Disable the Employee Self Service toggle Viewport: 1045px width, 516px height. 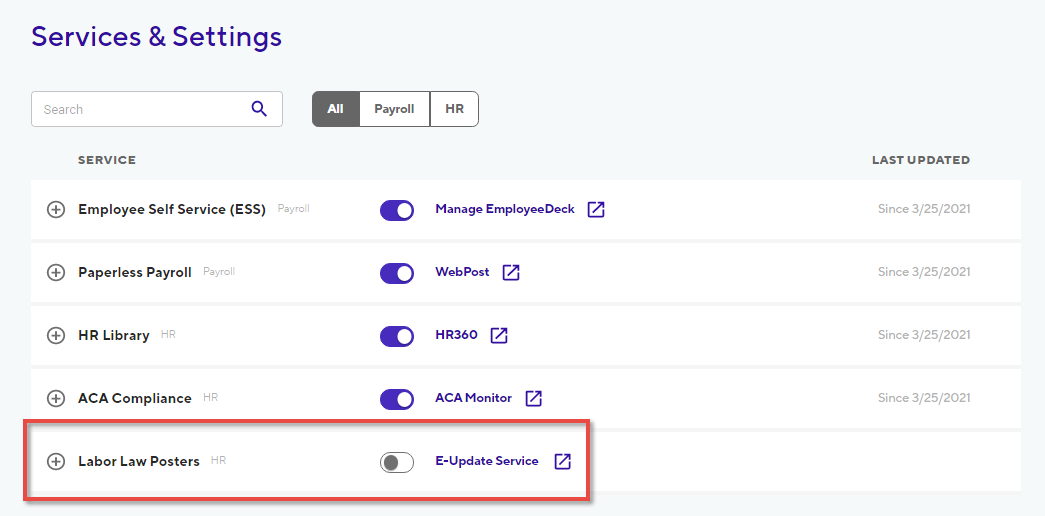(x=397, y=210)
